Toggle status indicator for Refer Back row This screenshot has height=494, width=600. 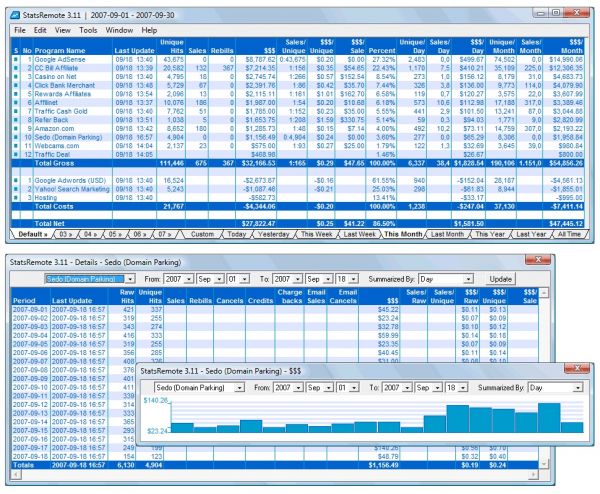coord(16,120)
